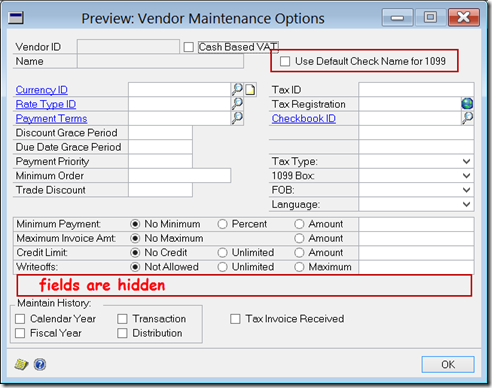This screenshot has height=388, width=492.
Task: Maximize the Vendor Maintenance Options window
Action: click(x=430, y=17)
